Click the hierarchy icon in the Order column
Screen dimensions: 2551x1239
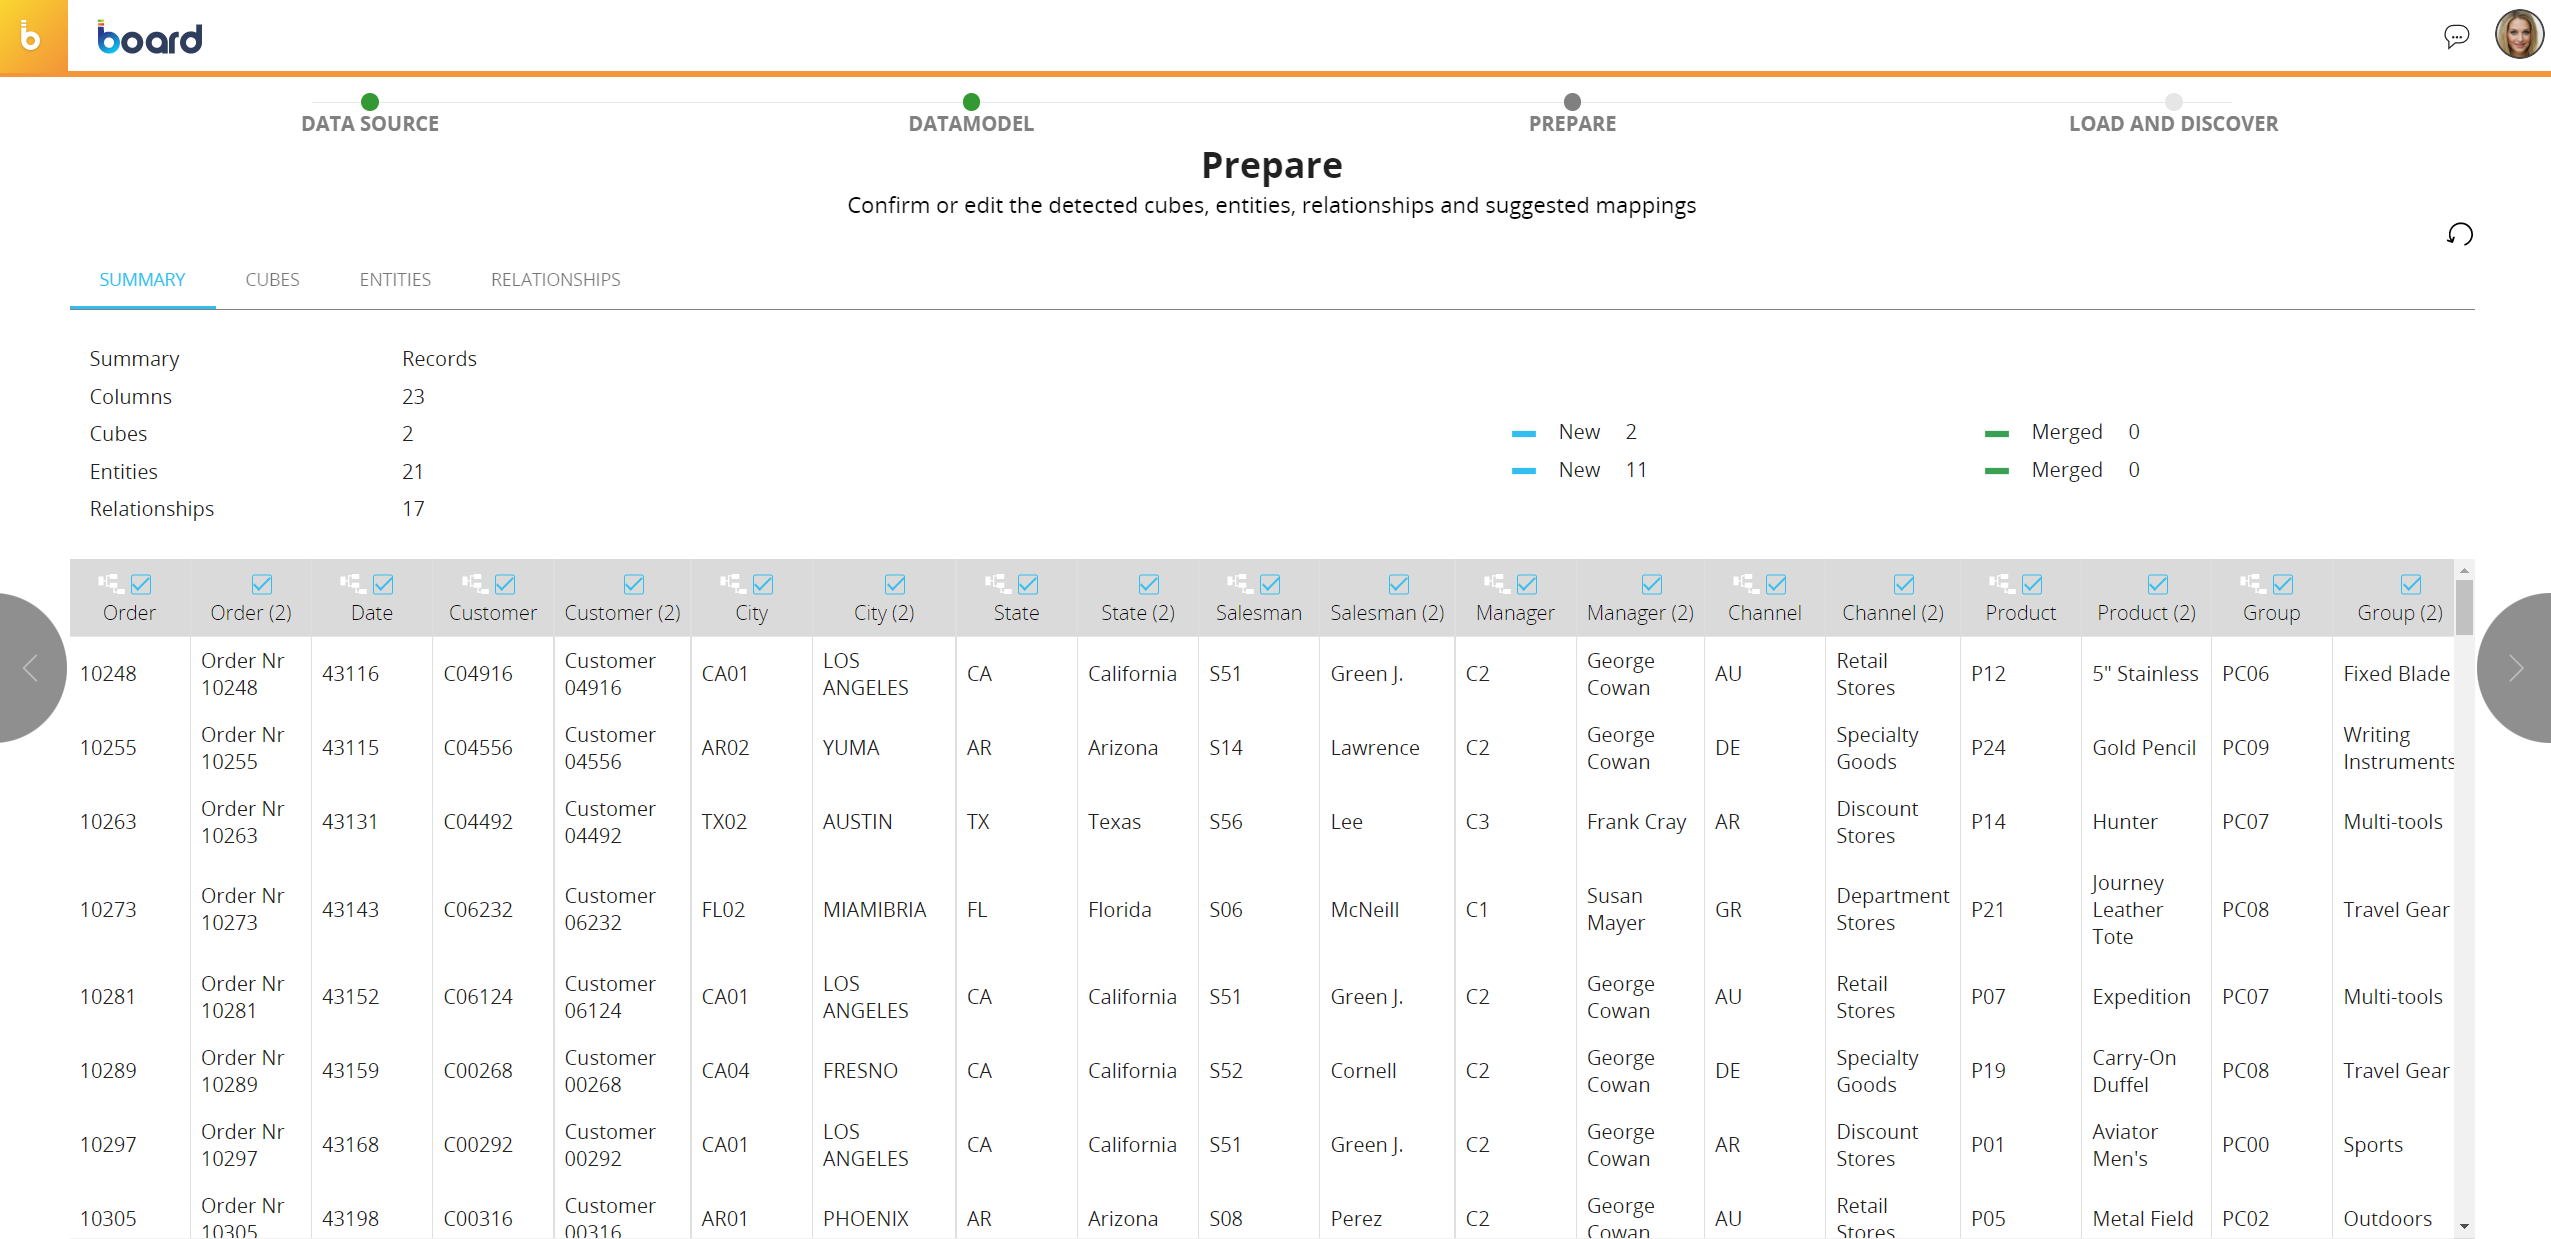110,583
